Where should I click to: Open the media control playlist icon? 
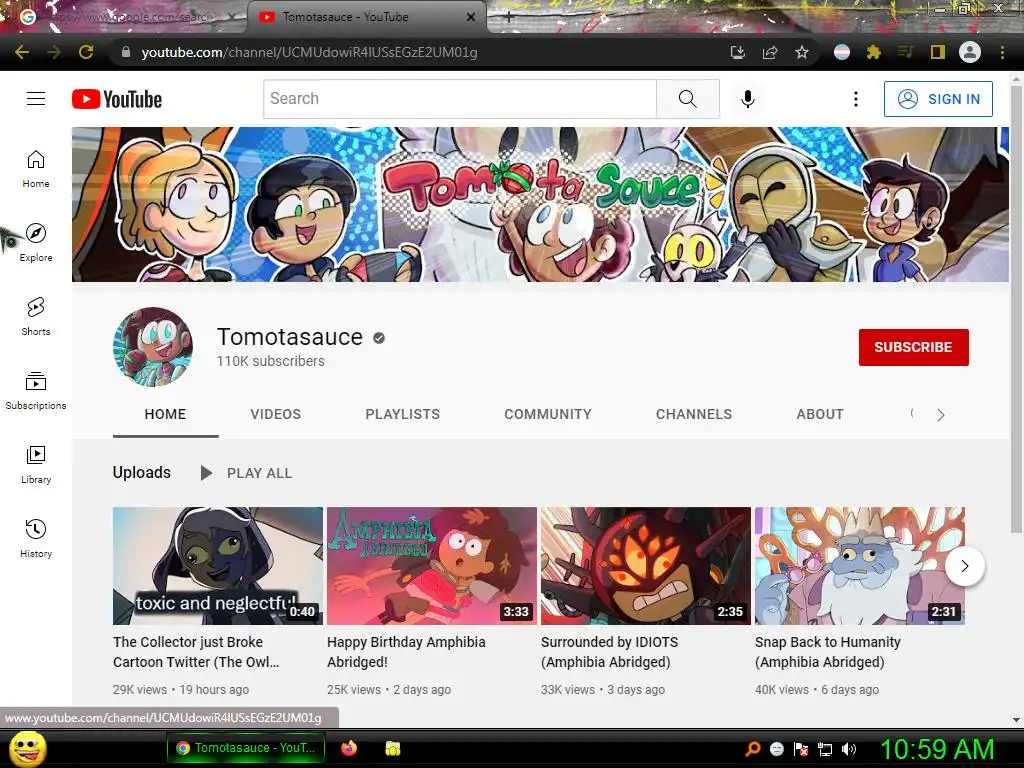pyautogui.click(x=906, y=52)
